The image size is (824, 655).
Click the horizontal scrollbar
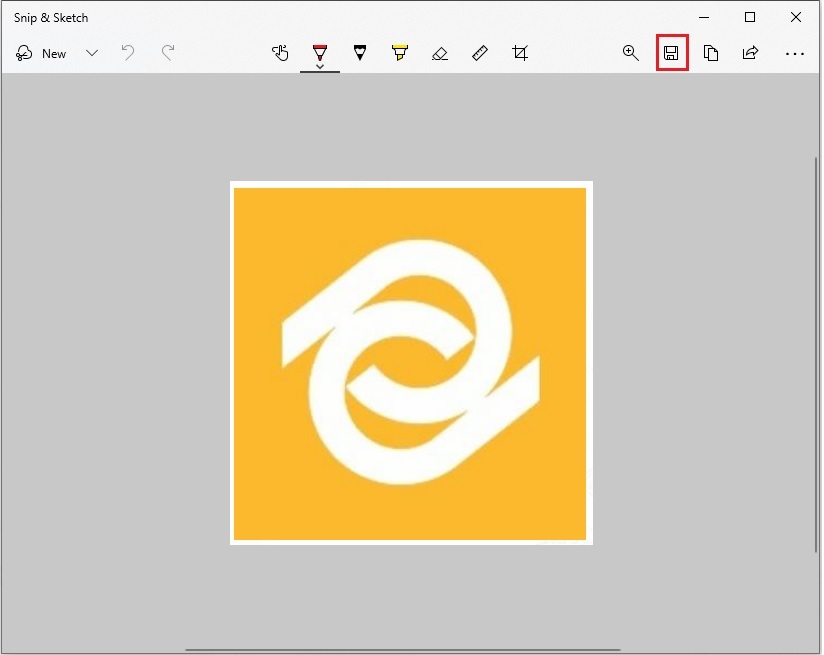tap(403, 650)
